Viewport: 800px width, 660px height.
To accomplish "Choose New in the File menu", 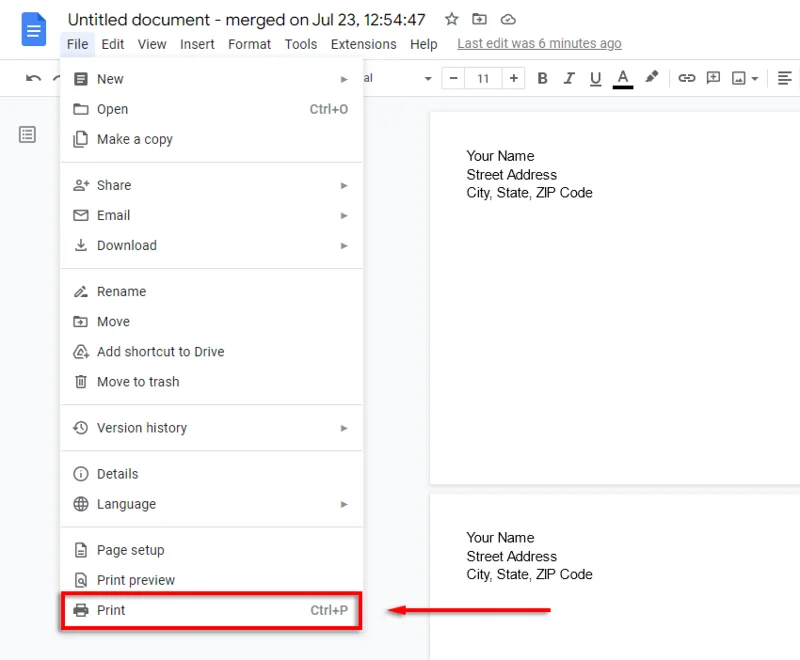I will coord(211,79).
